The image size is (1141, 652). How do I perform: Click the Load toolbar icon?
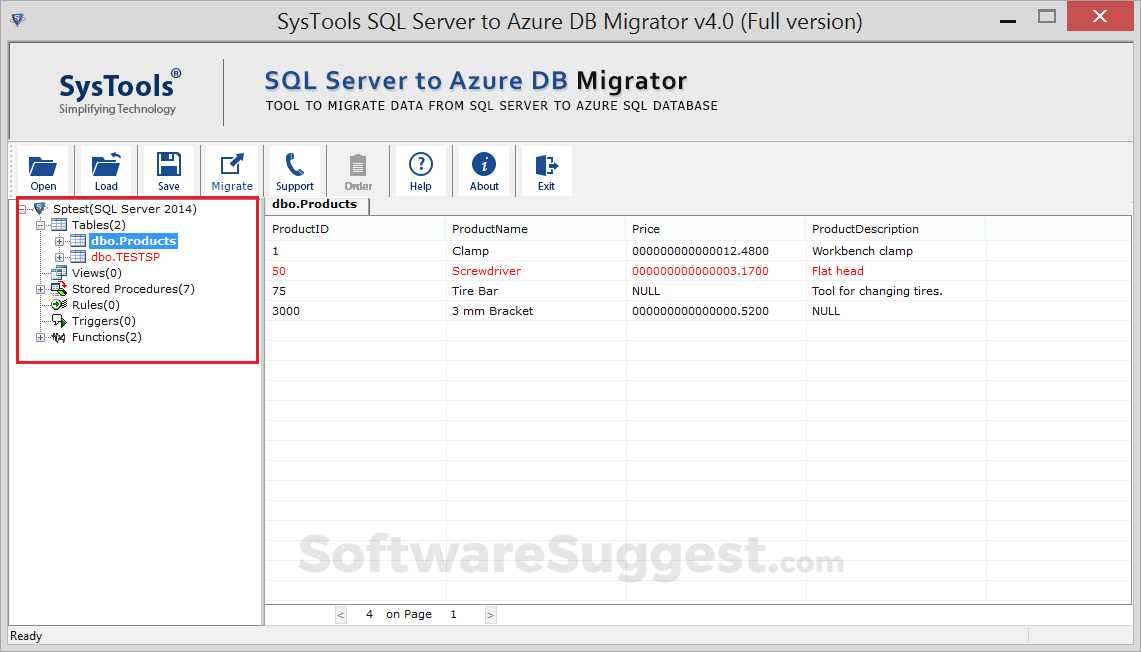[x=106, y=169]
